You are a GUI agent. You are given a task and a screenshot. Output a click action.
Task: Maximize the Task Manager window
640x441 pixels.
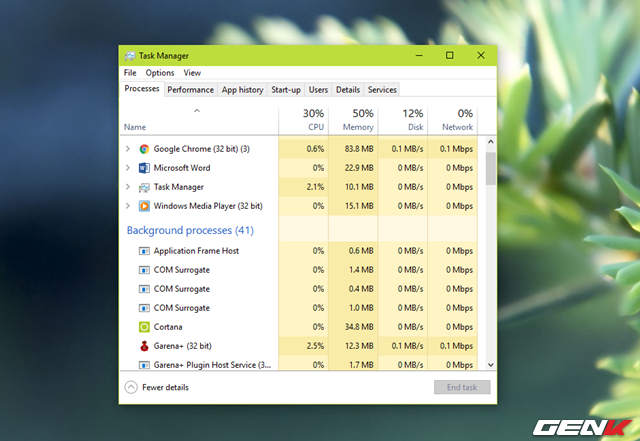449,56
